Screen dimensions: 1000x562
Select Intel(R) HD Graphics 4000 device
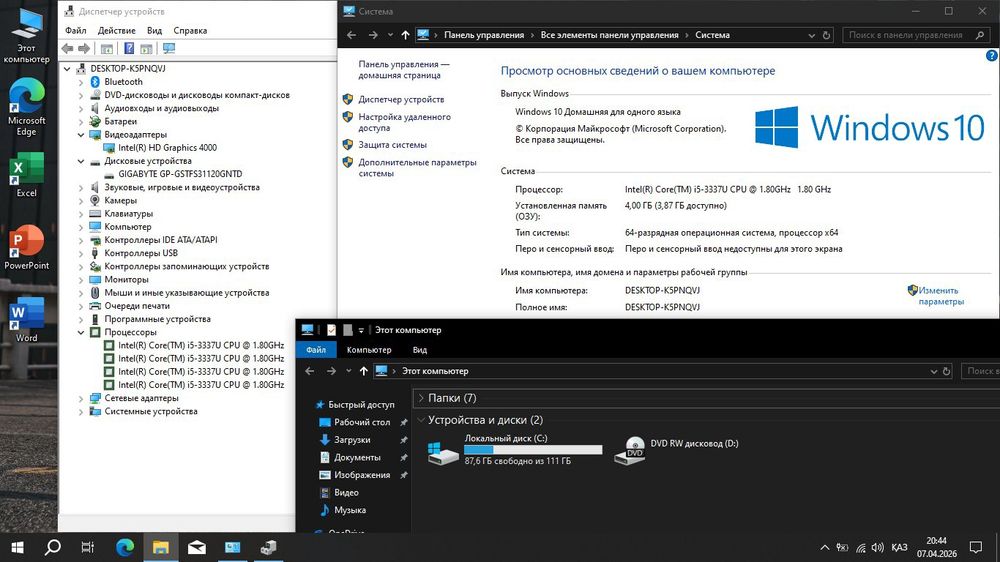click(167, 148)
